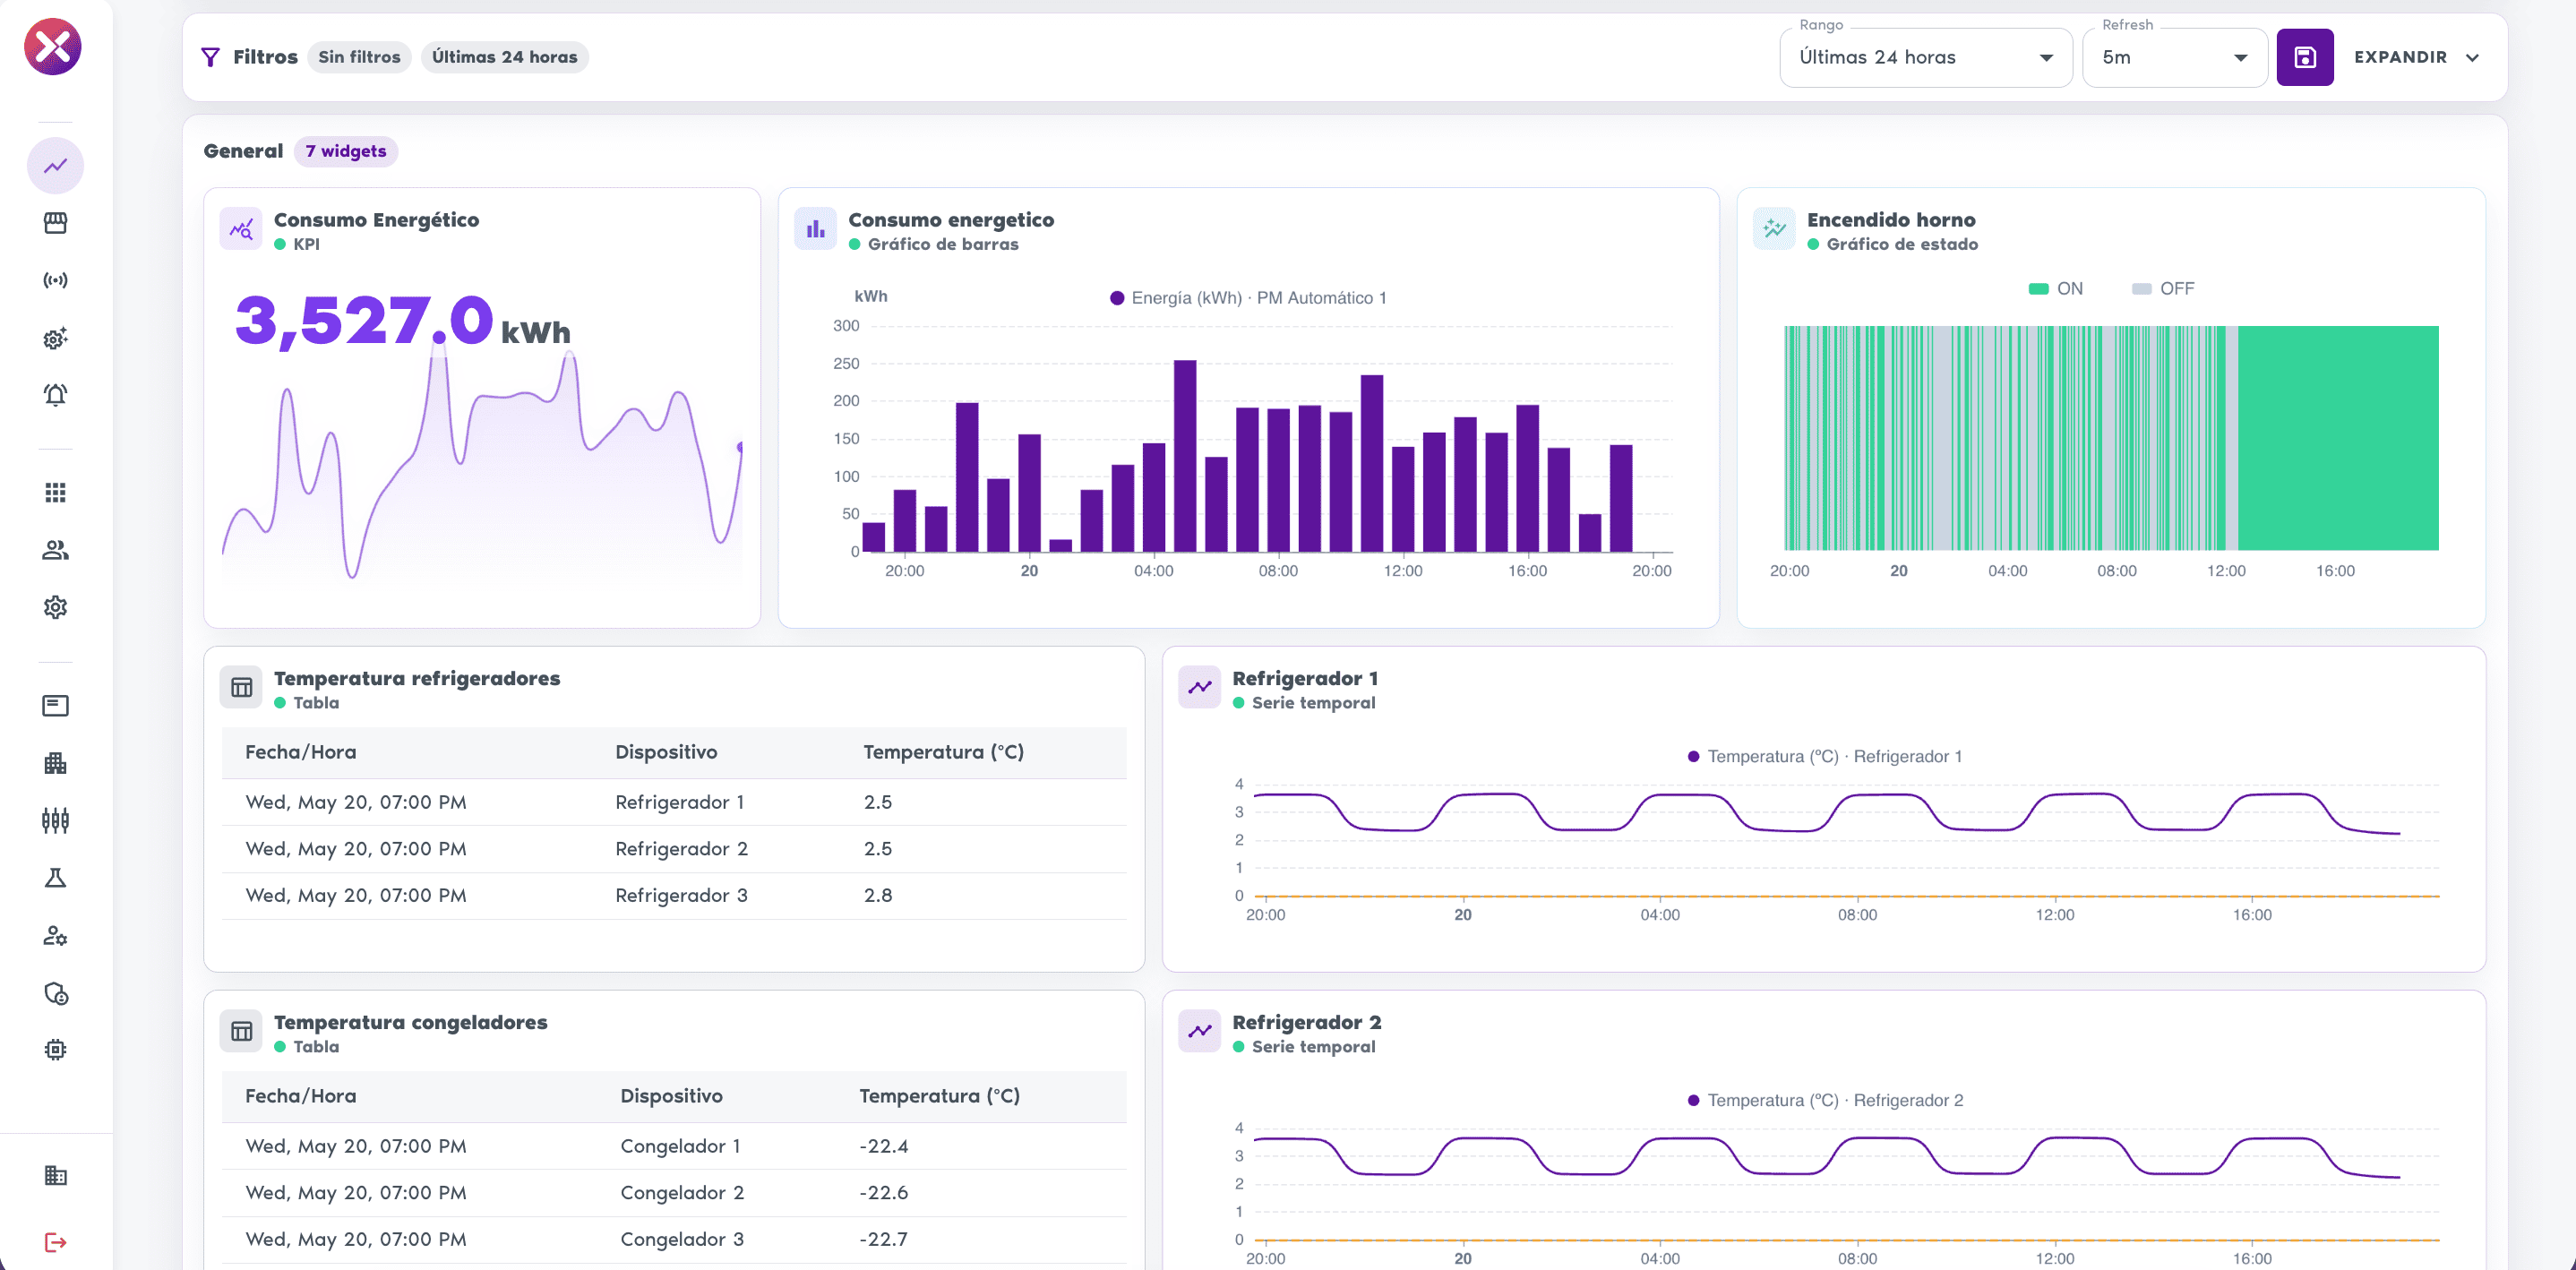Click the Últimas 24 horas filter chip

point(504,57)
